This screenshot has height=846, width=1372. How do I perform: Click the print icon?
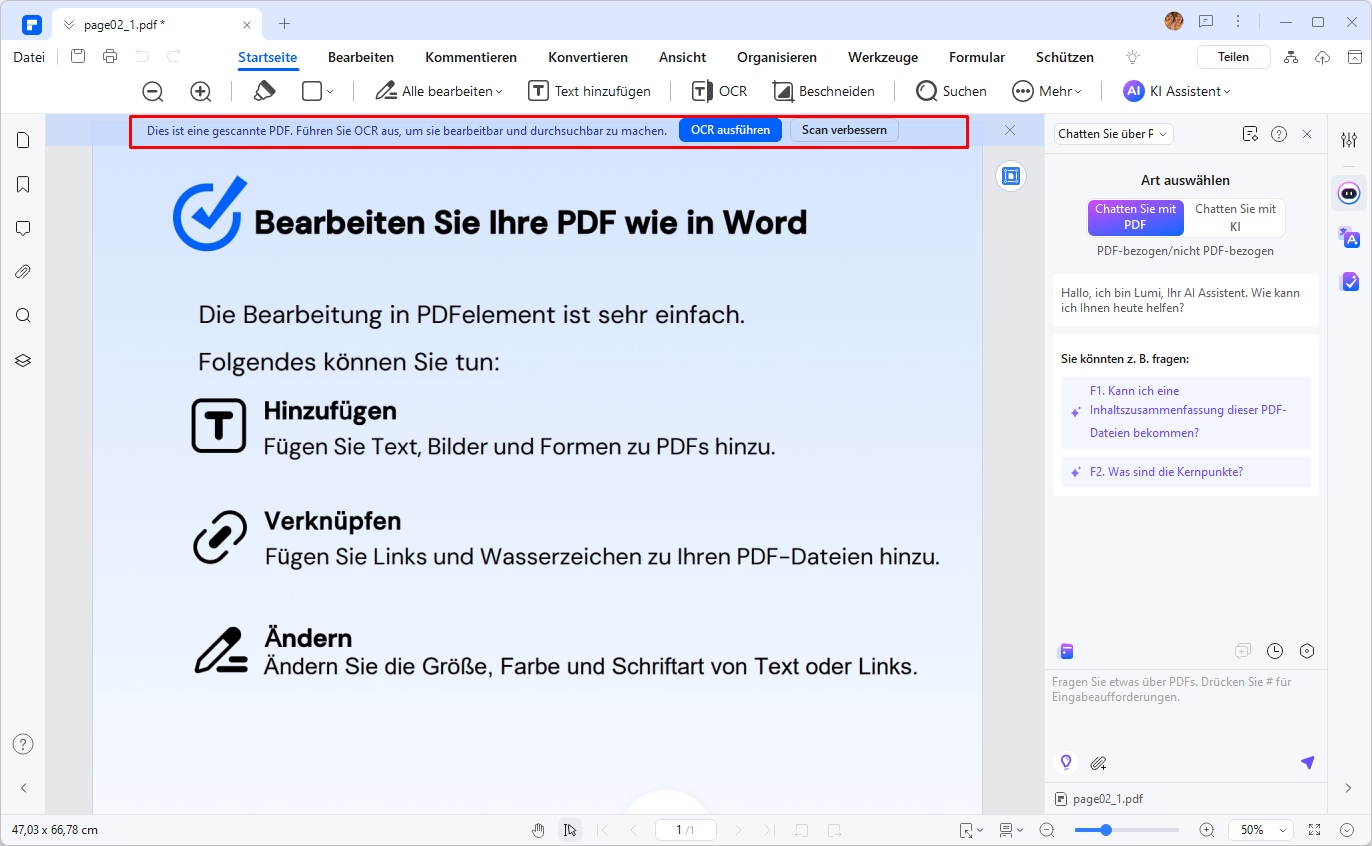click(x=110, y=57)
